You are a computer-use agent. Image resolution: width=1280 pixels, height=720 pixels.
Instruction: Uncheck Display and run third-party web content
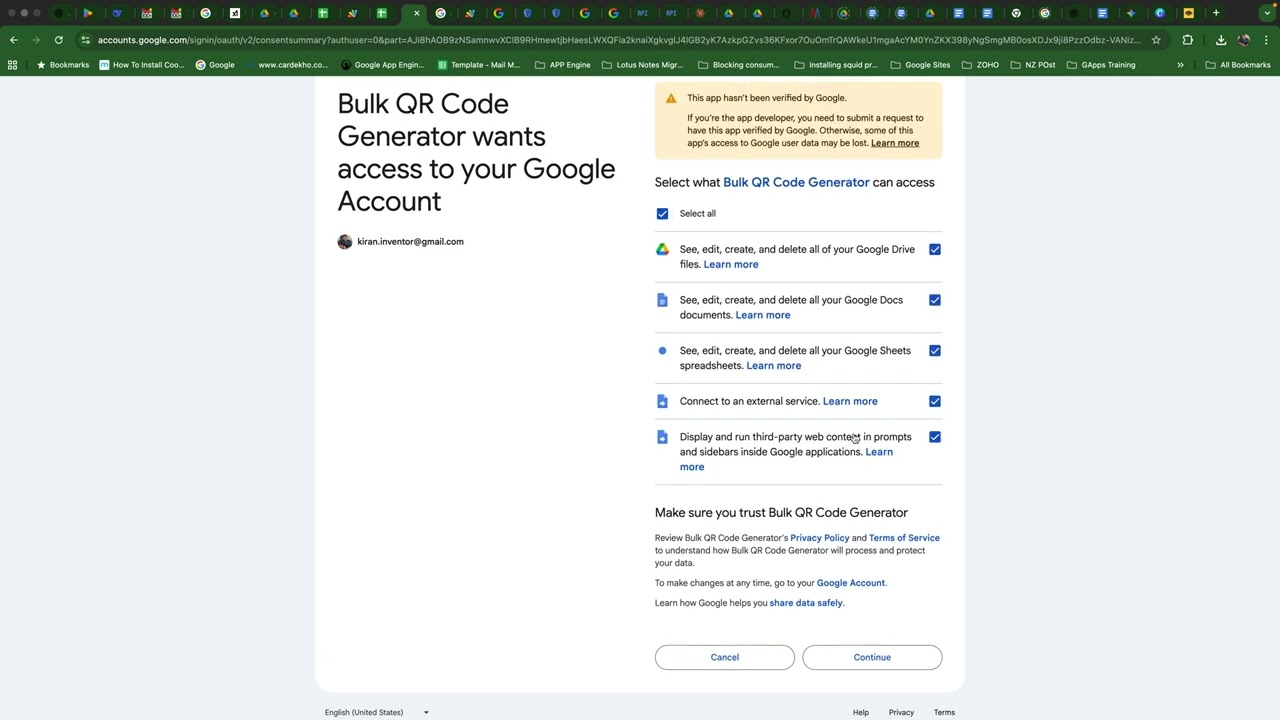pyautogui.click(x=935, y=437)
